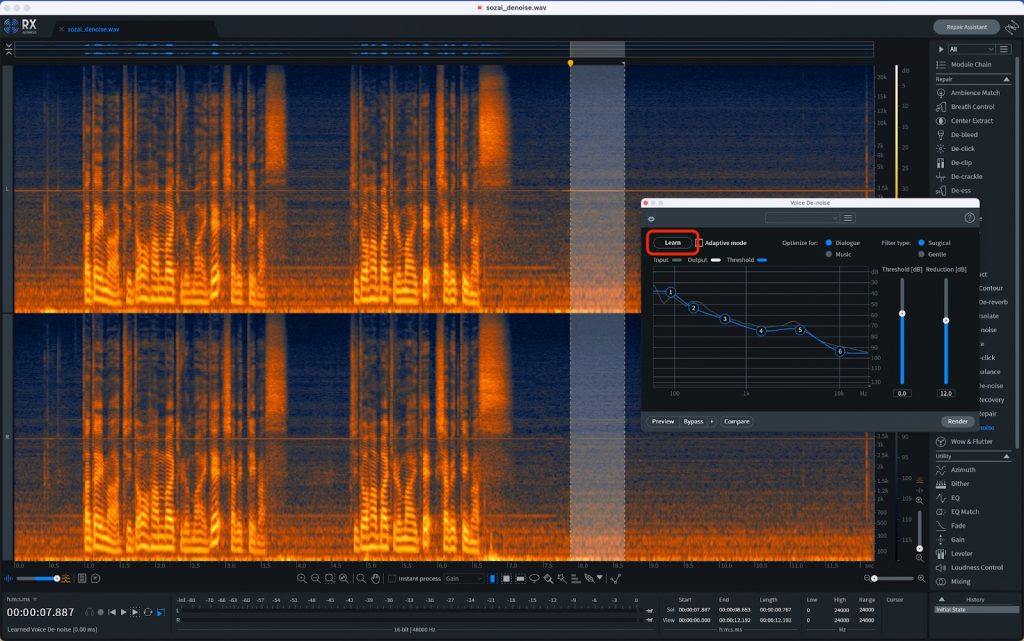Screen dimensions: 1024x641
Task: Adjust the Reduction dB slider
Action: [945, 320]
